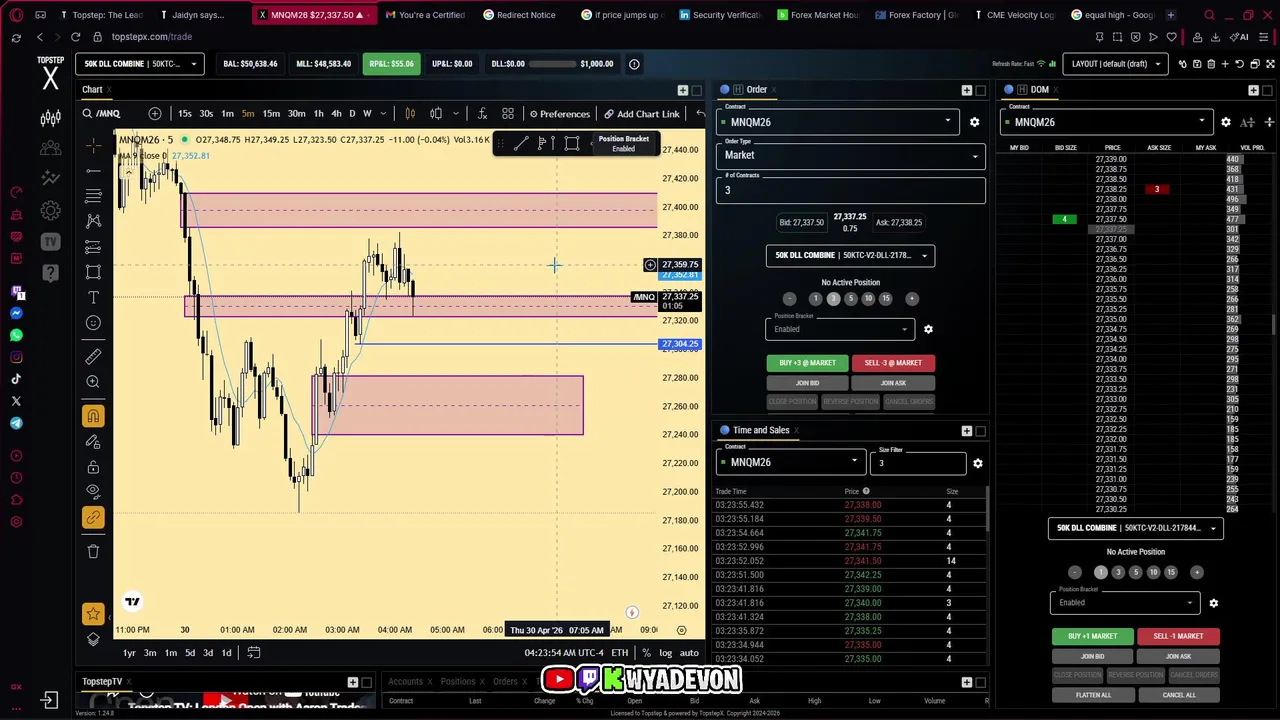Viewport: 1280px width, 720px height.
Task: Select the trend line drawing tool
Action: tap(93, 171)
